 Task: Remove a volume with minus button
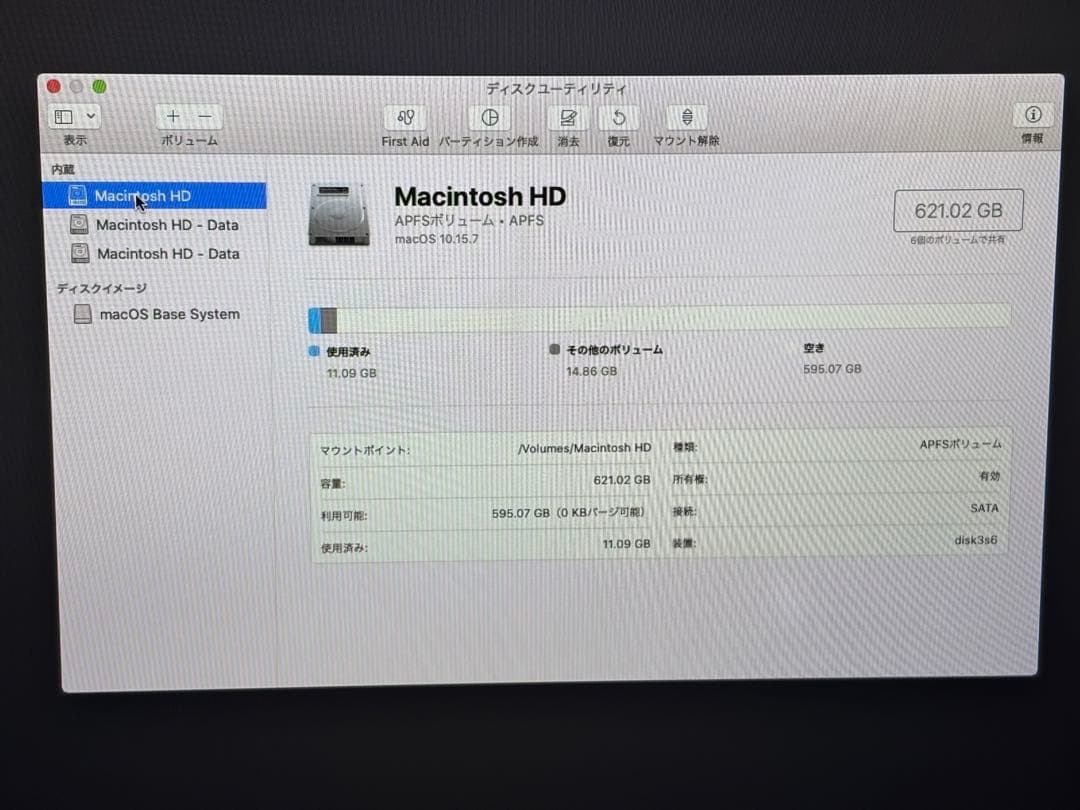click(205, 117)
